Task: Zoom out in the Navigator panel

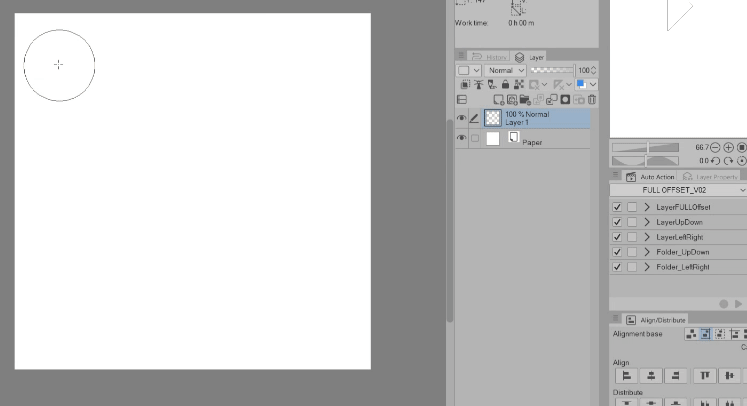Action: [715, 147]
